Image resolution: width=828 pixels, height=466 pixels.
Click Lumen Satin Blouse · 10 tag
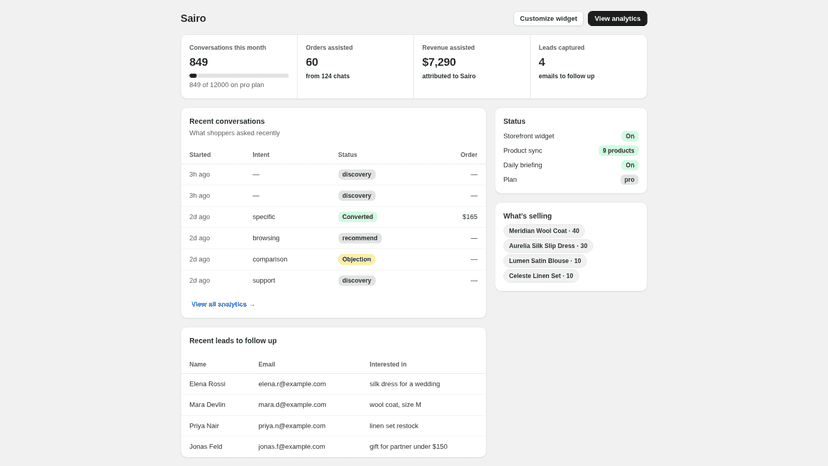pyautogui.click(x=544, y=261)
